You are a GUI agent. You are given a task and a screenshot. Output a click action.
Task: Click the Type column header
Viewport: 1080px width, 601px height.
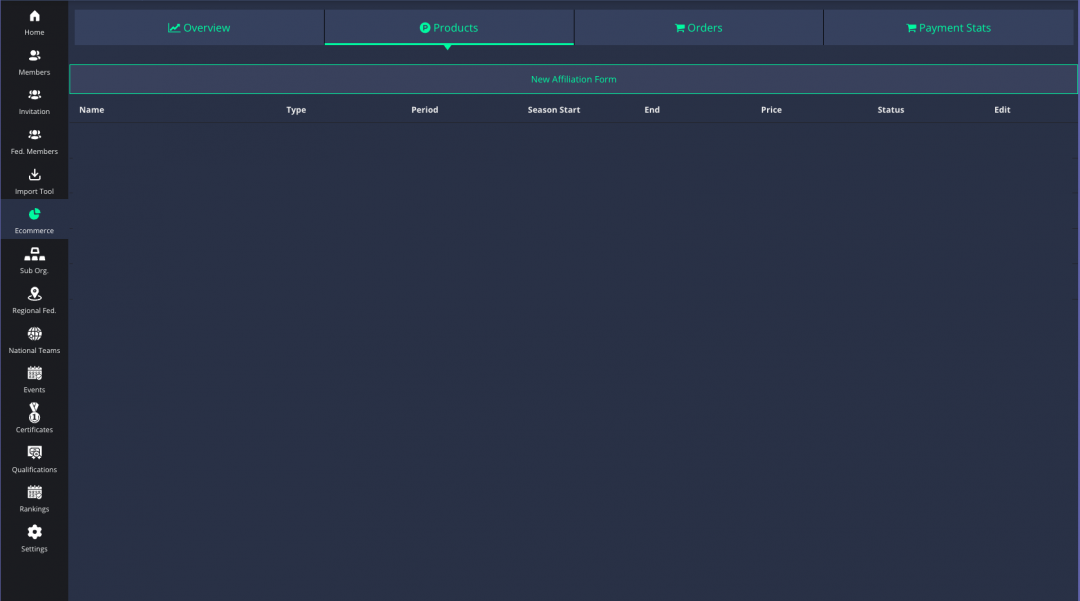coord(296,109)
